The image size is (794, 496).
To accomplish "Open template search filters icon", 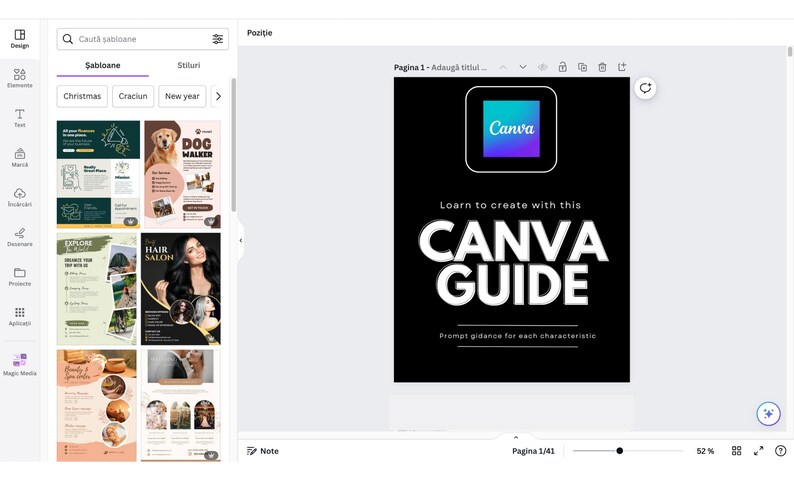I will click(218, 39).
